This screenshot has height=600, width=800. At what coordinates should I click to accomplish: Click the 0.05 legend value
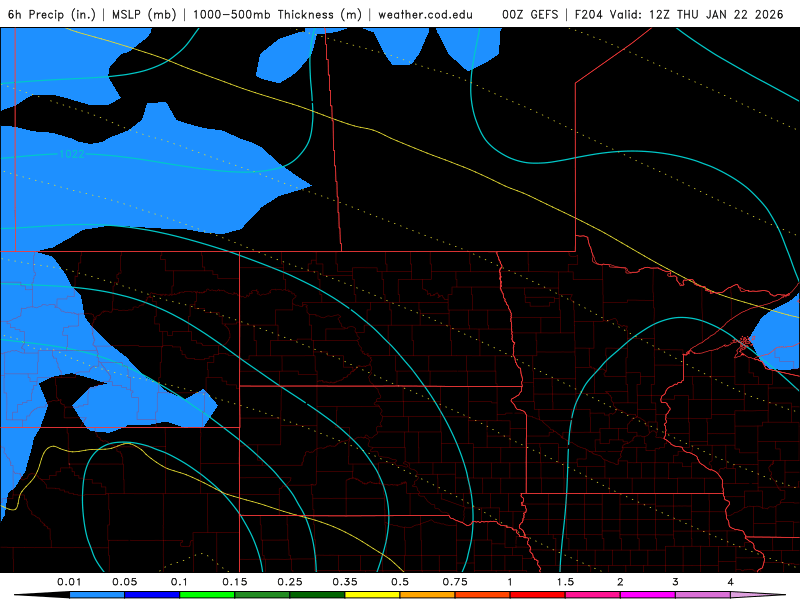pyautogui.click(x=124, y=582)
